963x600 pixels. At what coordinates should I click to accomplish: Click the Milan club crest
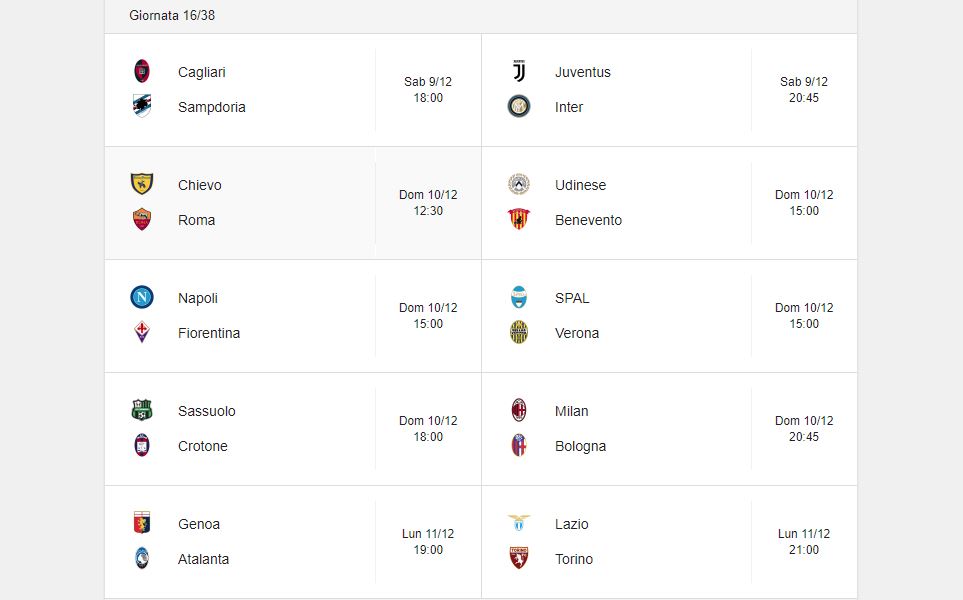tap(519, 410)
